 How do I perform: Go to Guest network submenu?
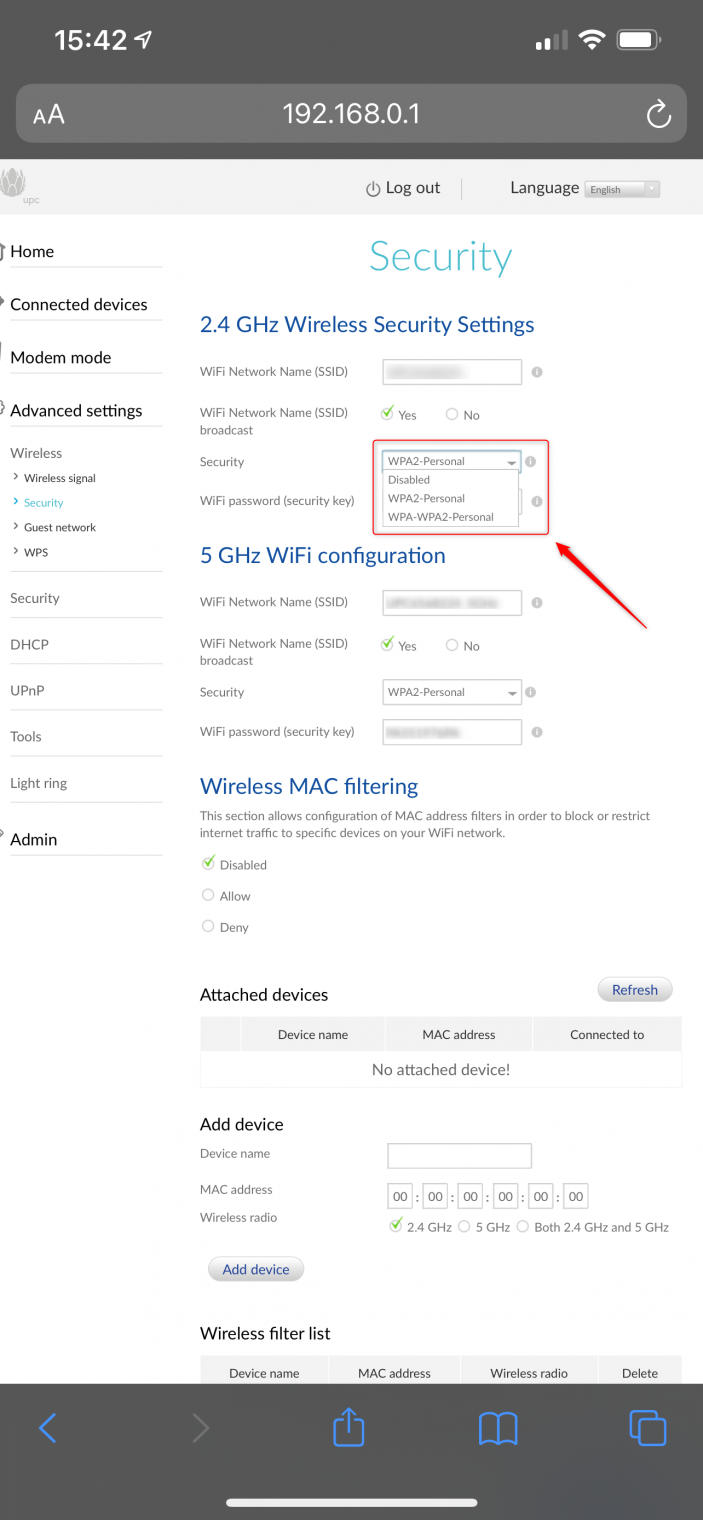[x=60, y=527]
